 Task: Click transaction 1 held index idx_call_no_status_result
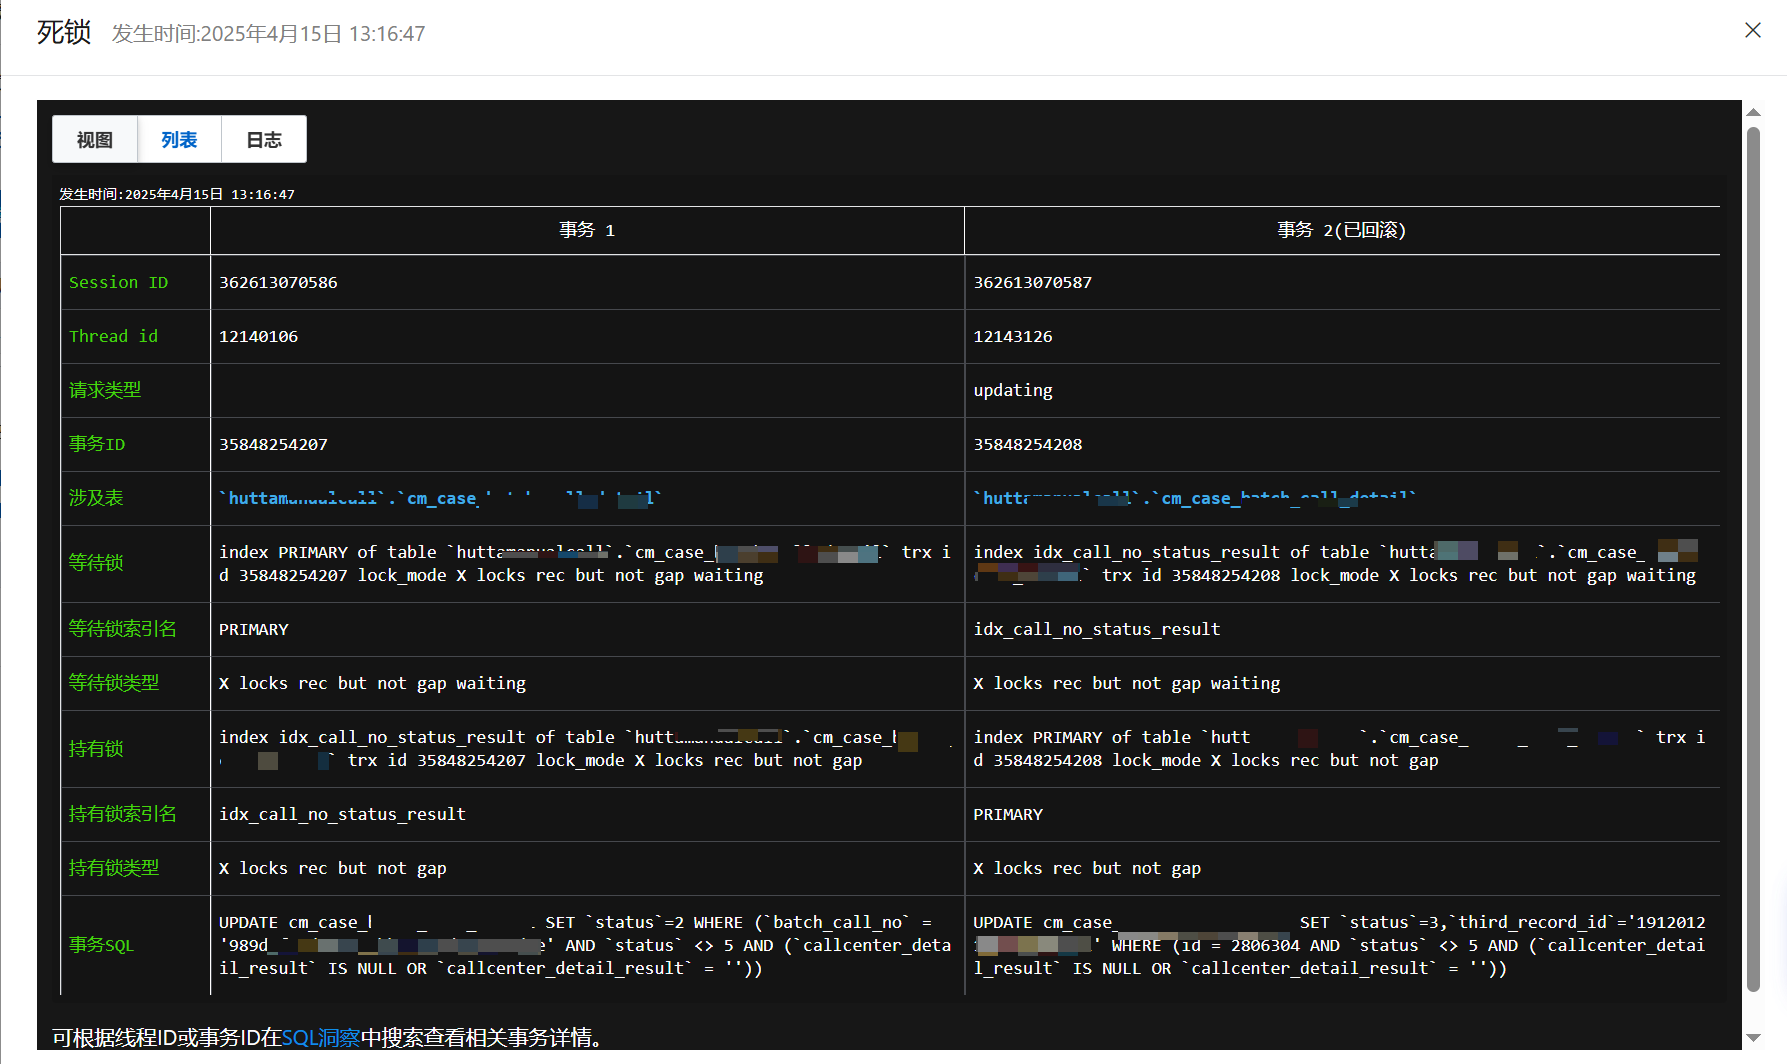[x=342, y=815]
